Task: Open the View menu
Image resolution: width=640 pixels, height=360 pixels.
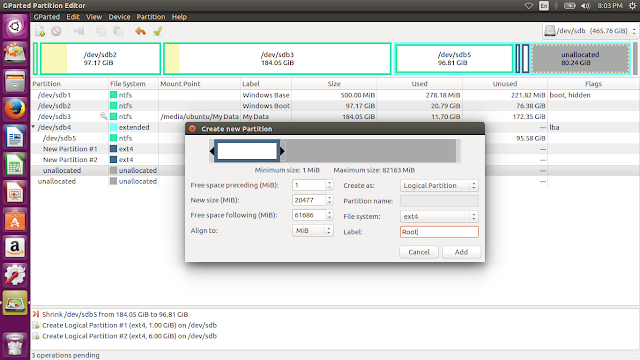Action: pyautogui.click(x=94, y=17)
